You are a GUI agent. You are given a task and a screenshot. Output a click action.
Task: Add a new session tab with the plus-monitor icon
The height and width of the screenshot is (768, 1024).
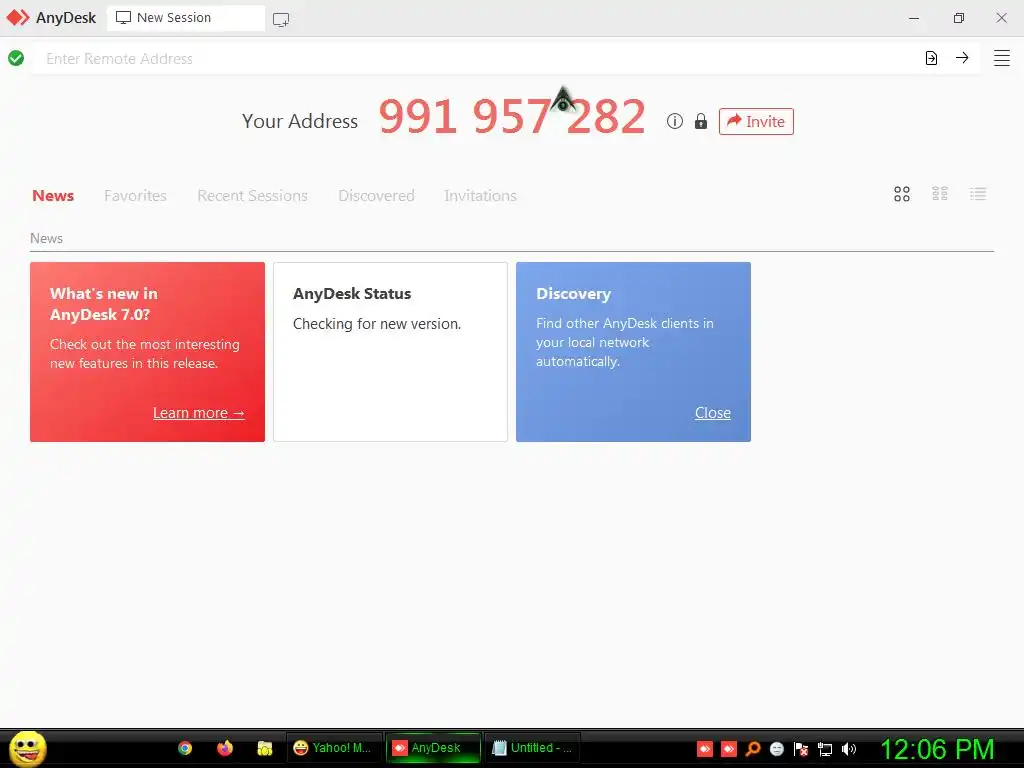pyautogui.click(x=281, y=20)
